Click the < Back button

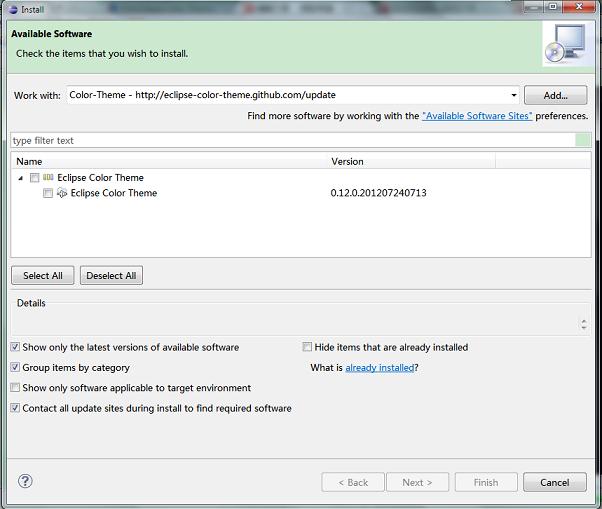(353, 482)
